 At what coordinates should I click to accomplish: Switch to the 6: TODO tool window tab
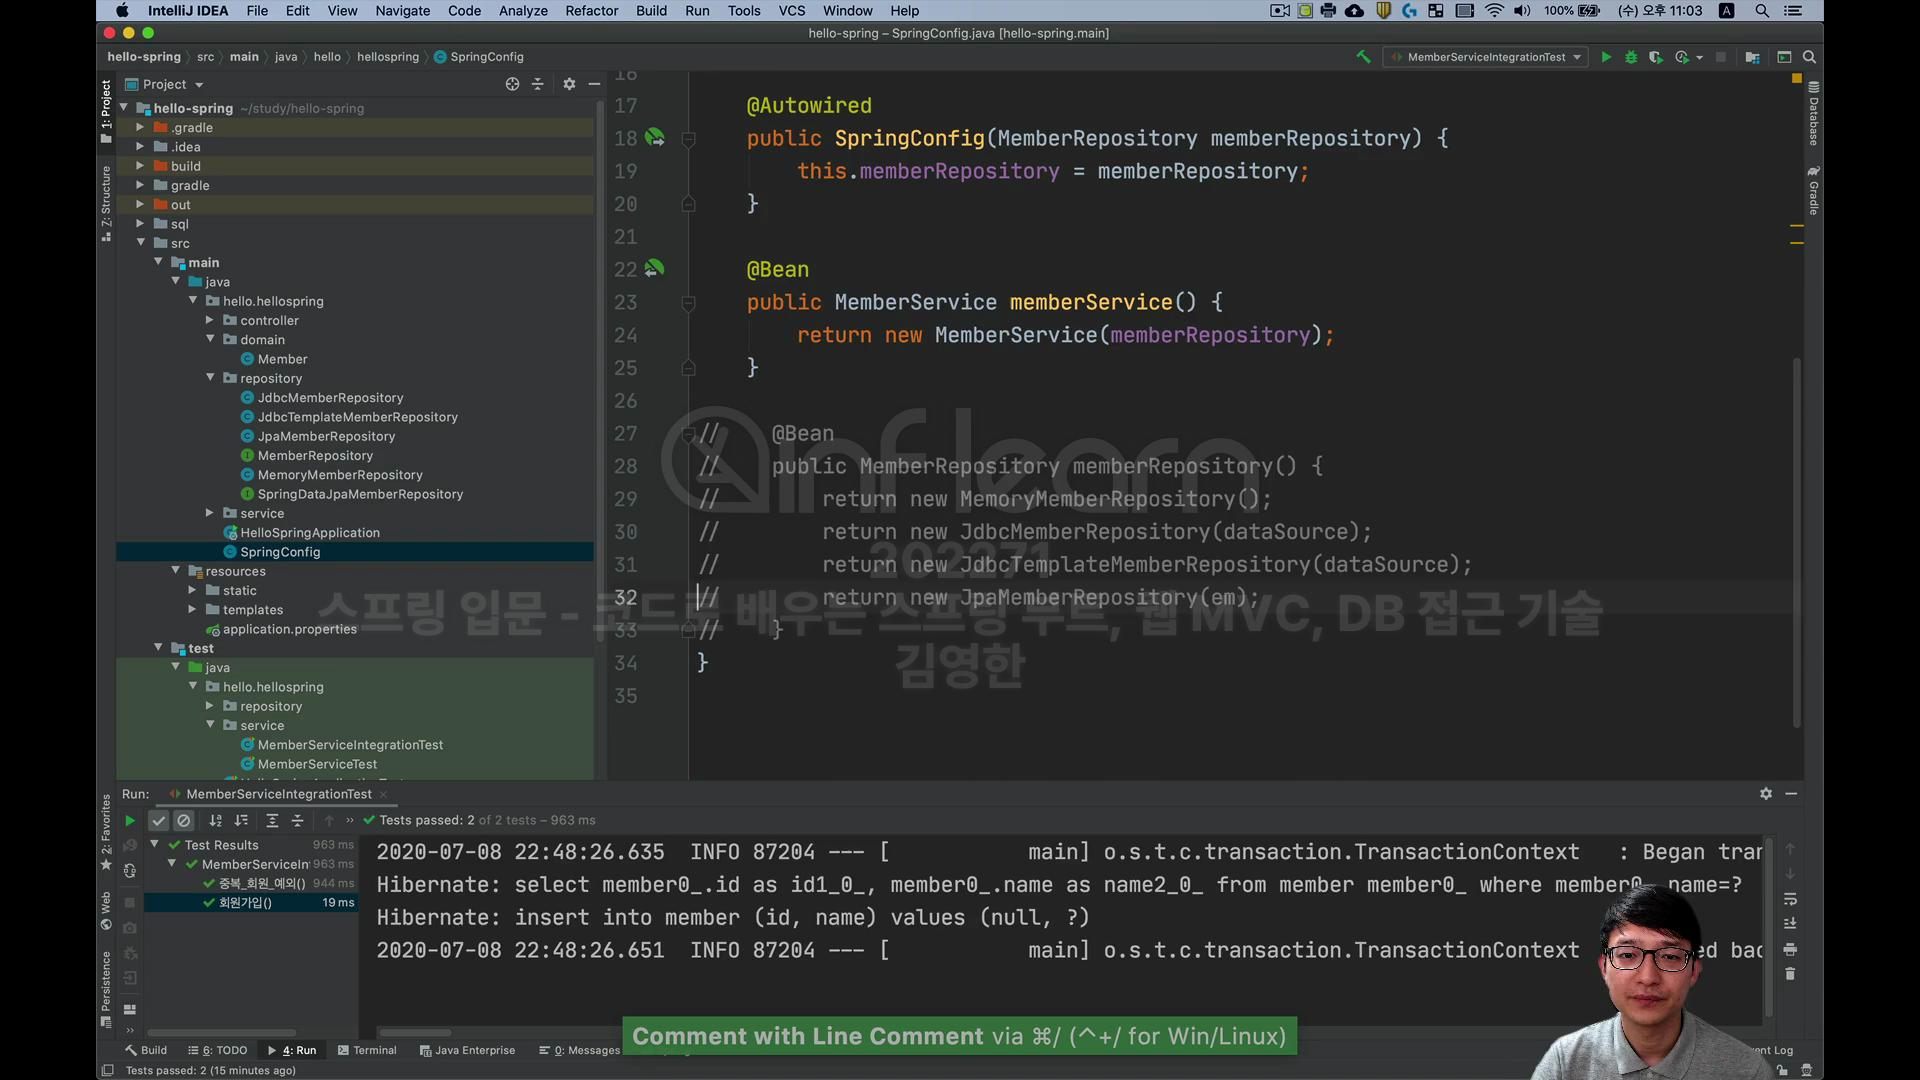click(218, 1050)
